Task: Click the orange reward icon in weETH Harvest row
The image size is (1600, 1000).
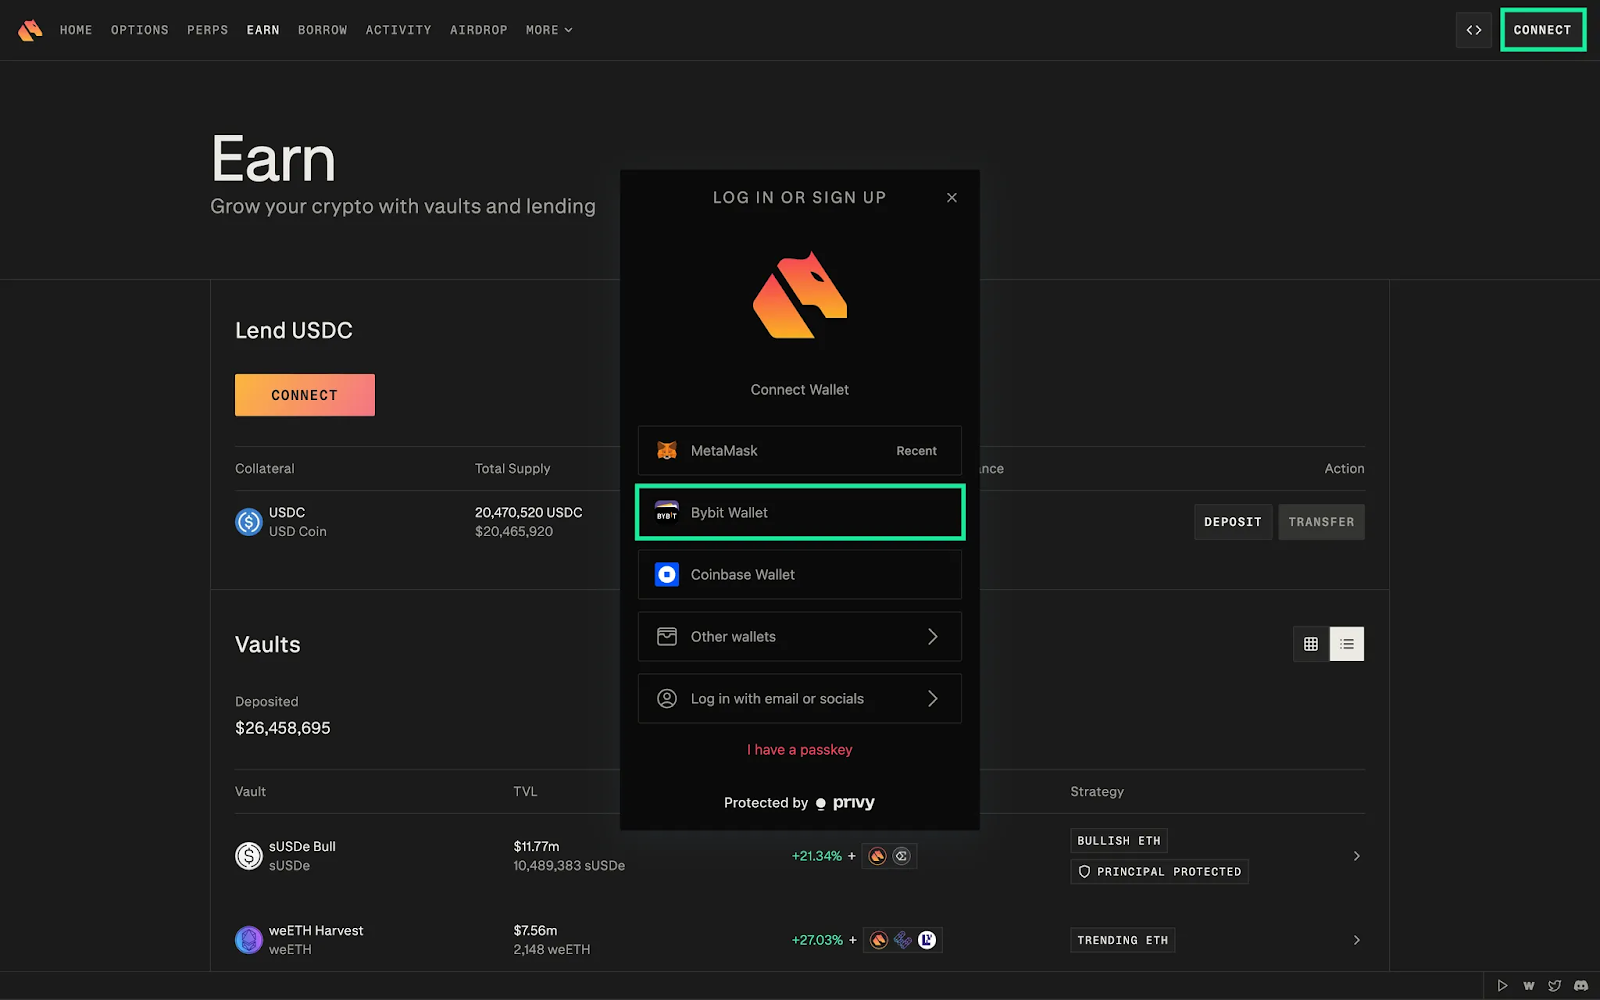Action: point(879,940)
